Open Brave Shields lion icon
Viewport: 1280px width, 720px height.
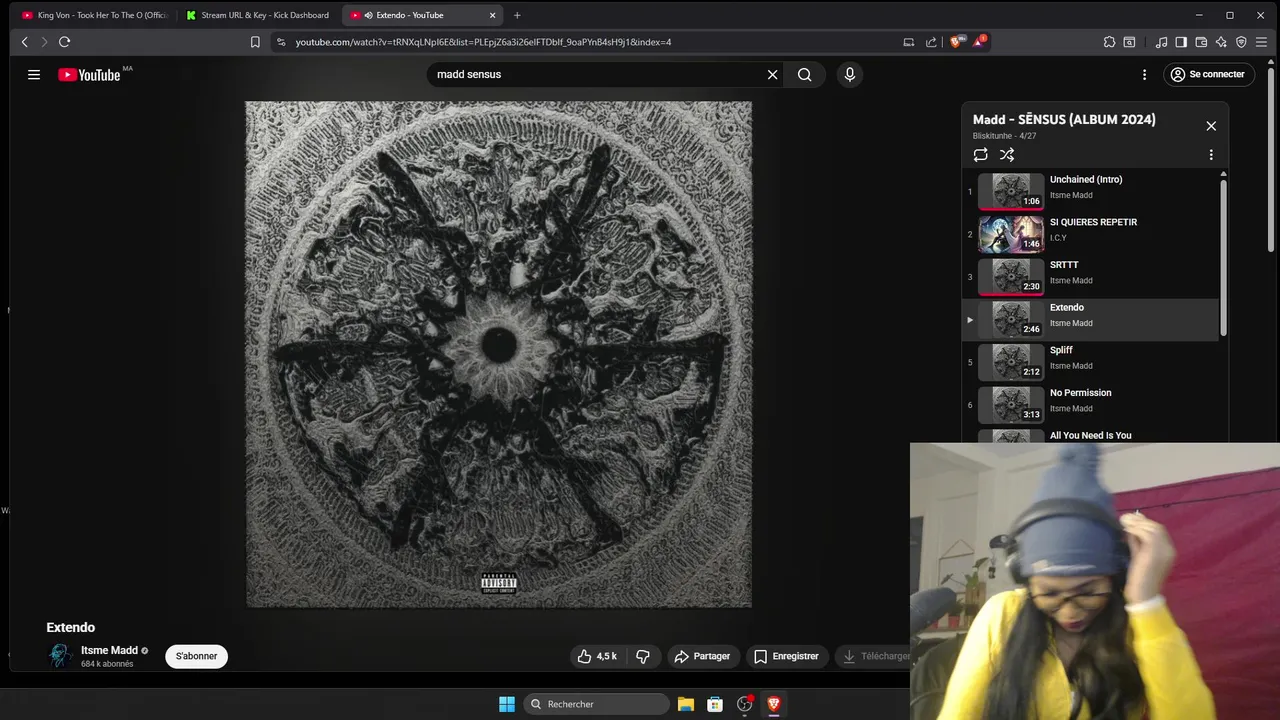[957, 42]
